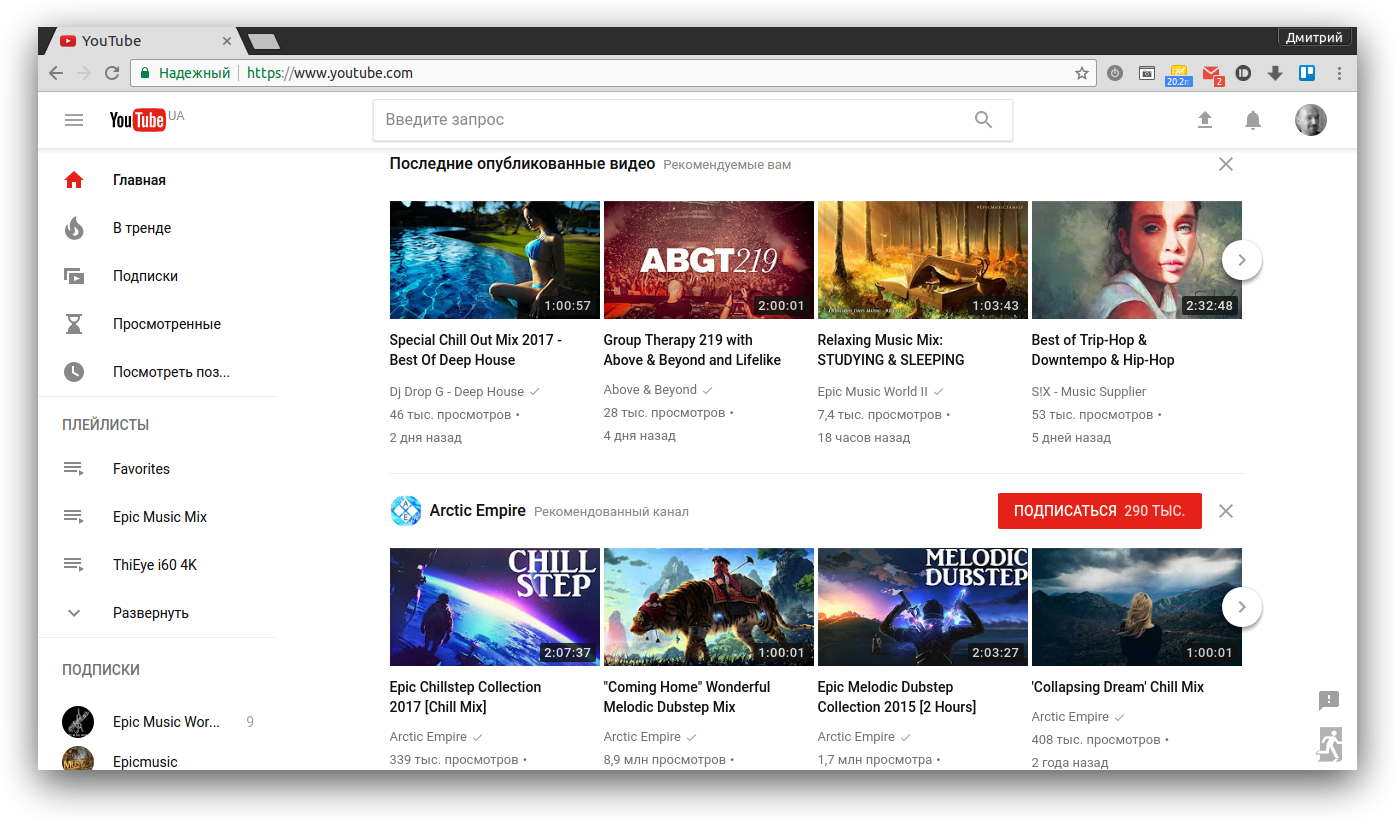Play the Best of Trip-Hop thumbnail
1396x820 pixels.
coord(1137,260)
